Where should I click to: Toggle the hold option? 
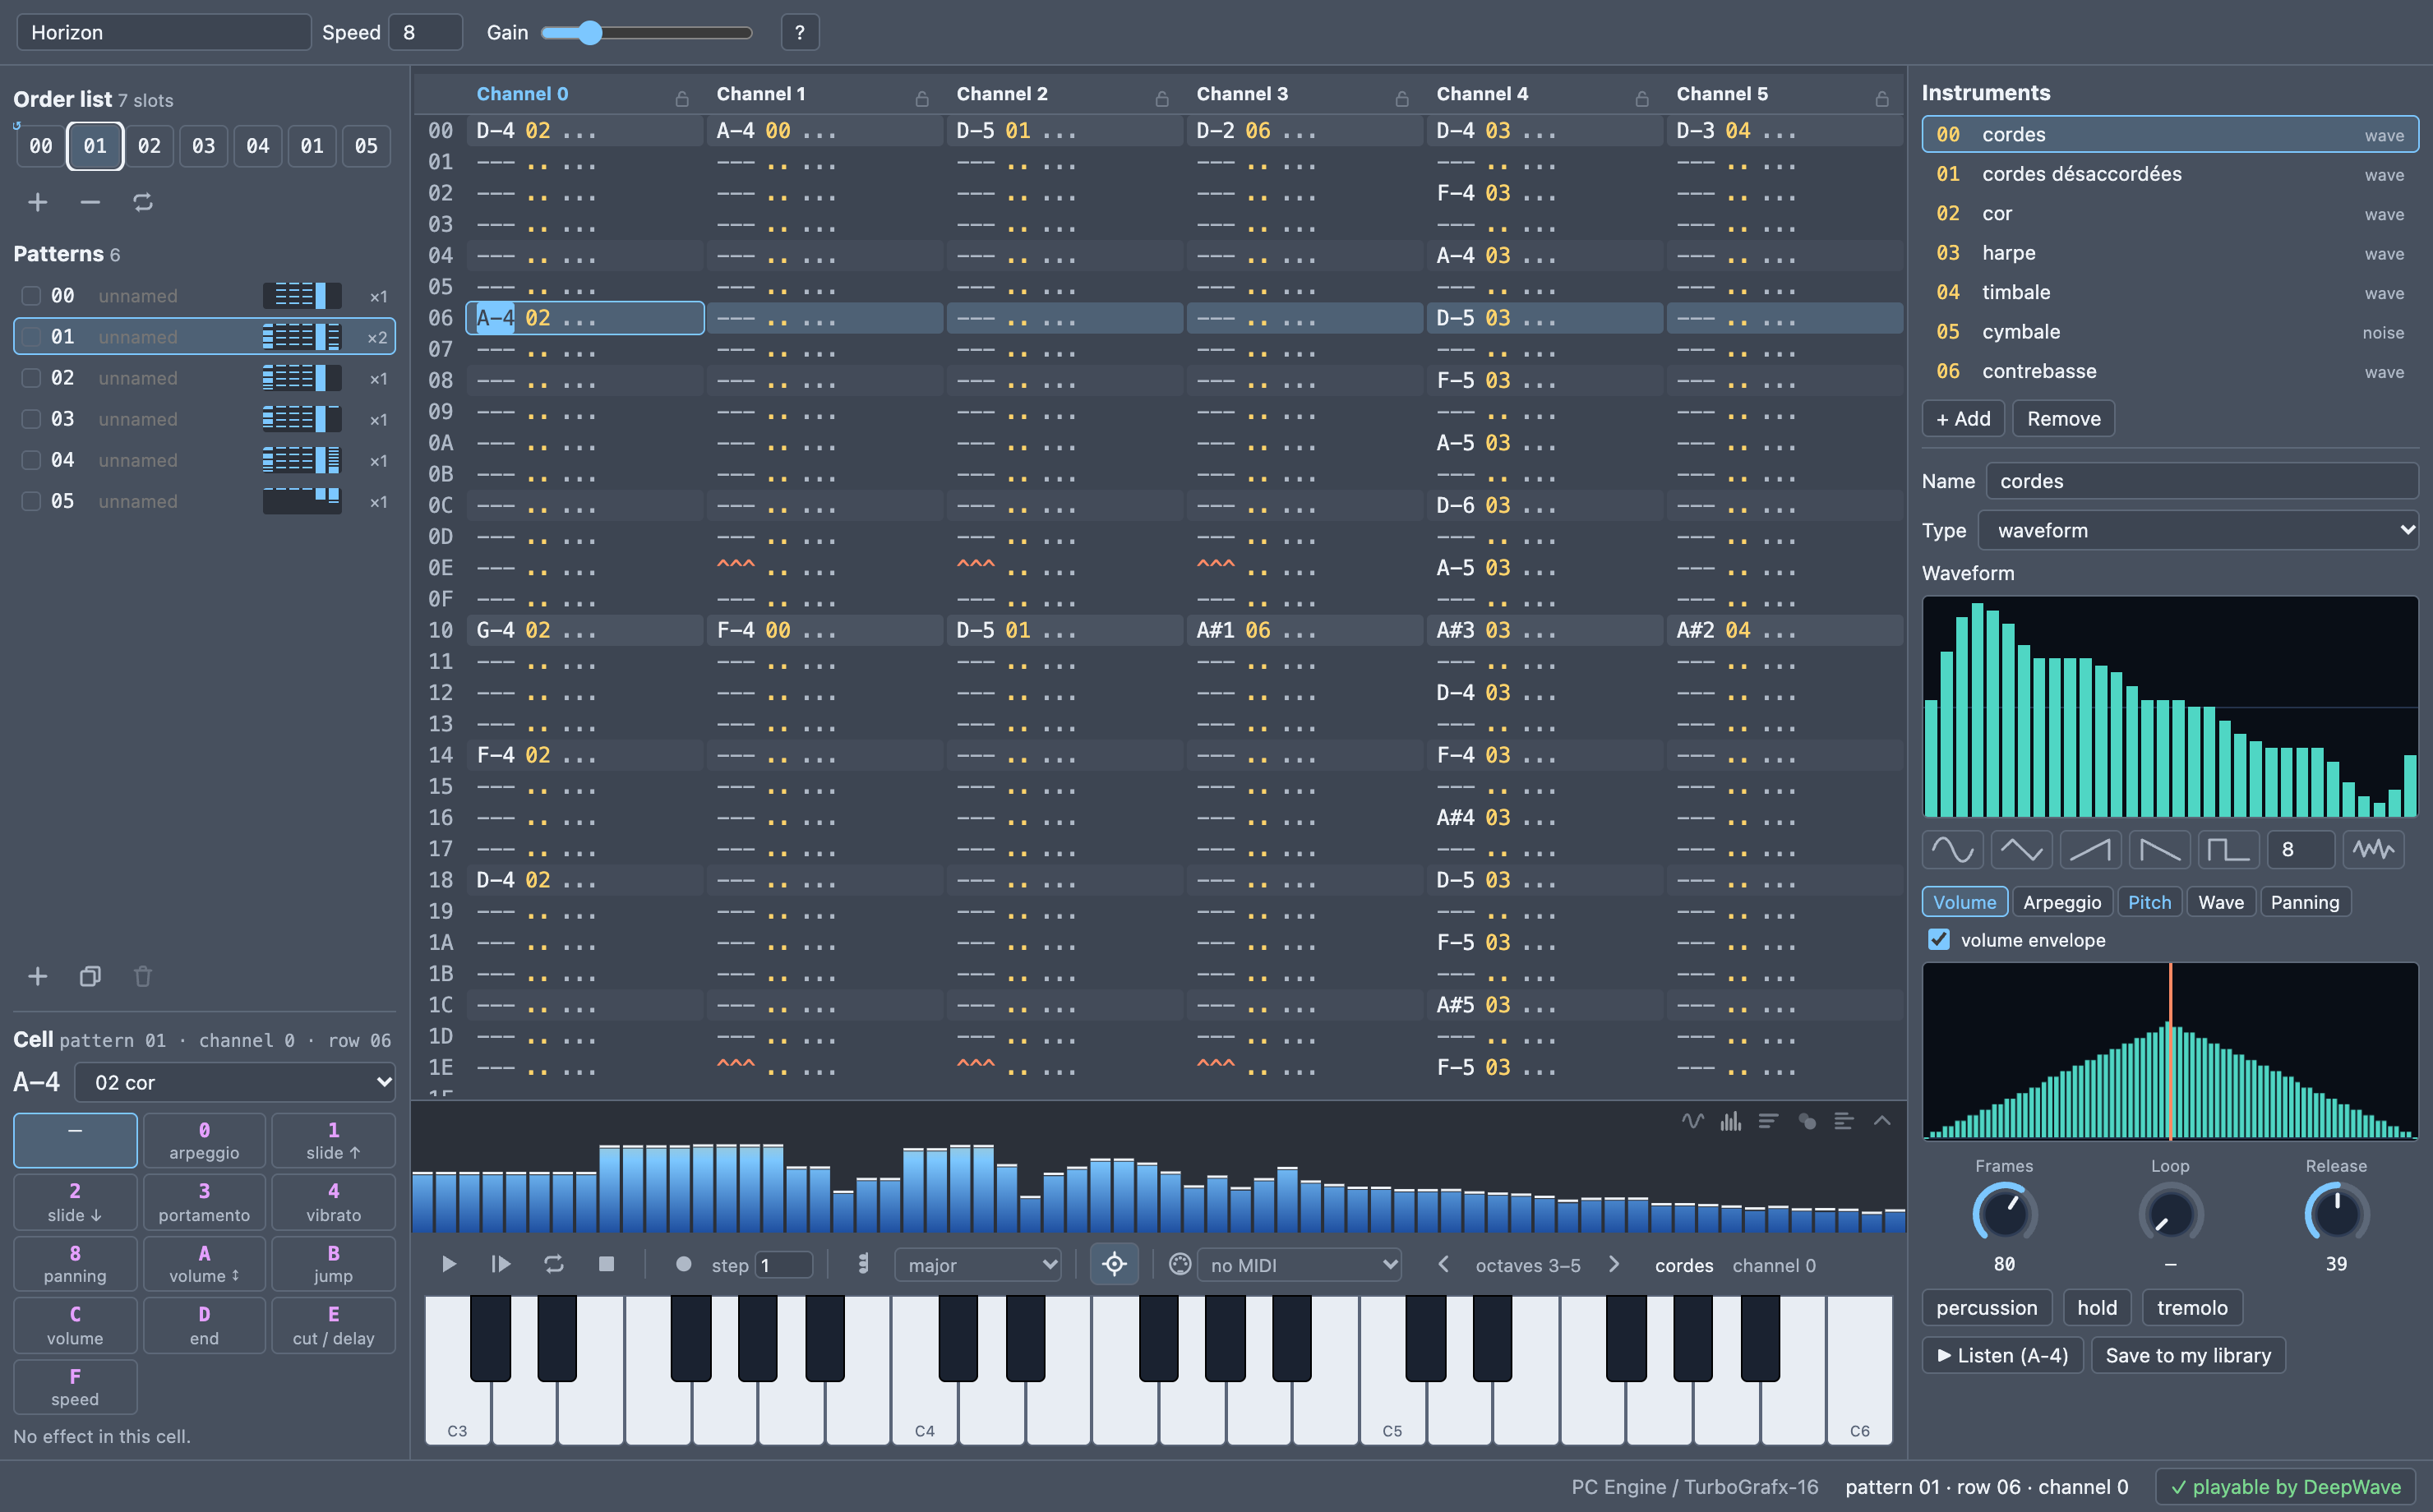(2097, 1308)
